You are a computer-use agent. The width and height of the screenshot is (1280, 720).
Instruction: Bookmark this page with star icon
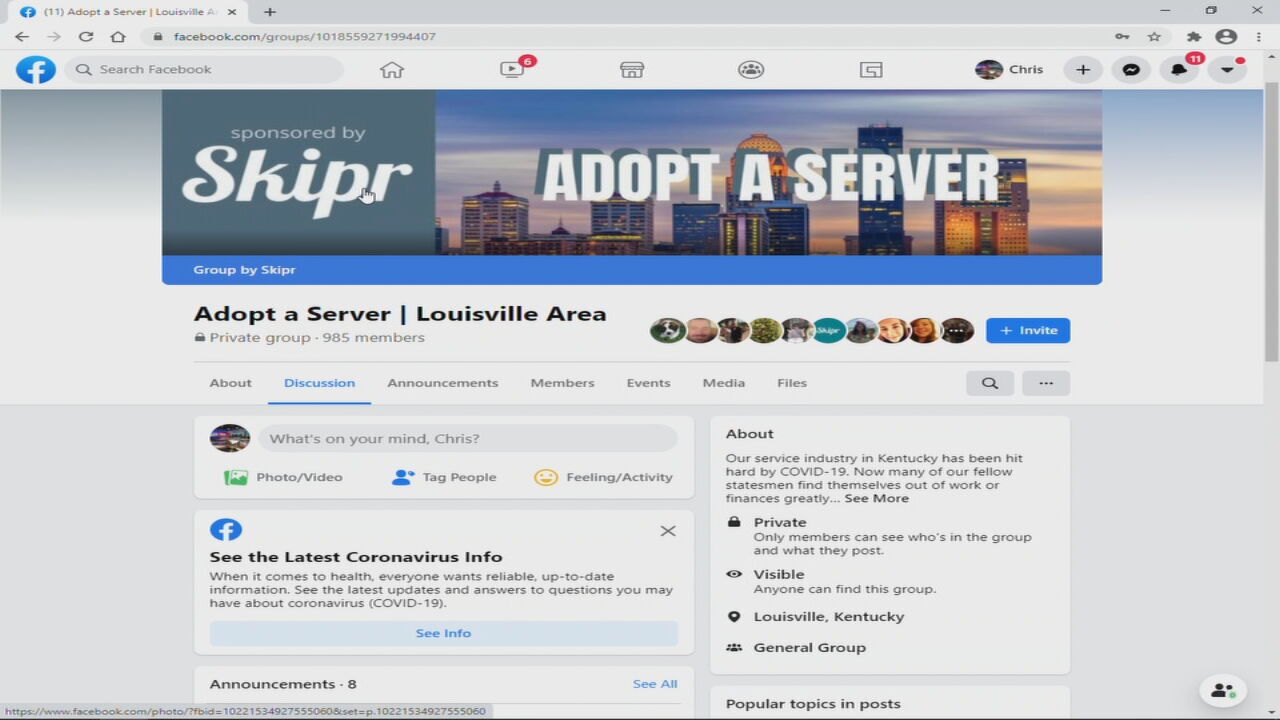(x=1154, y=36)
